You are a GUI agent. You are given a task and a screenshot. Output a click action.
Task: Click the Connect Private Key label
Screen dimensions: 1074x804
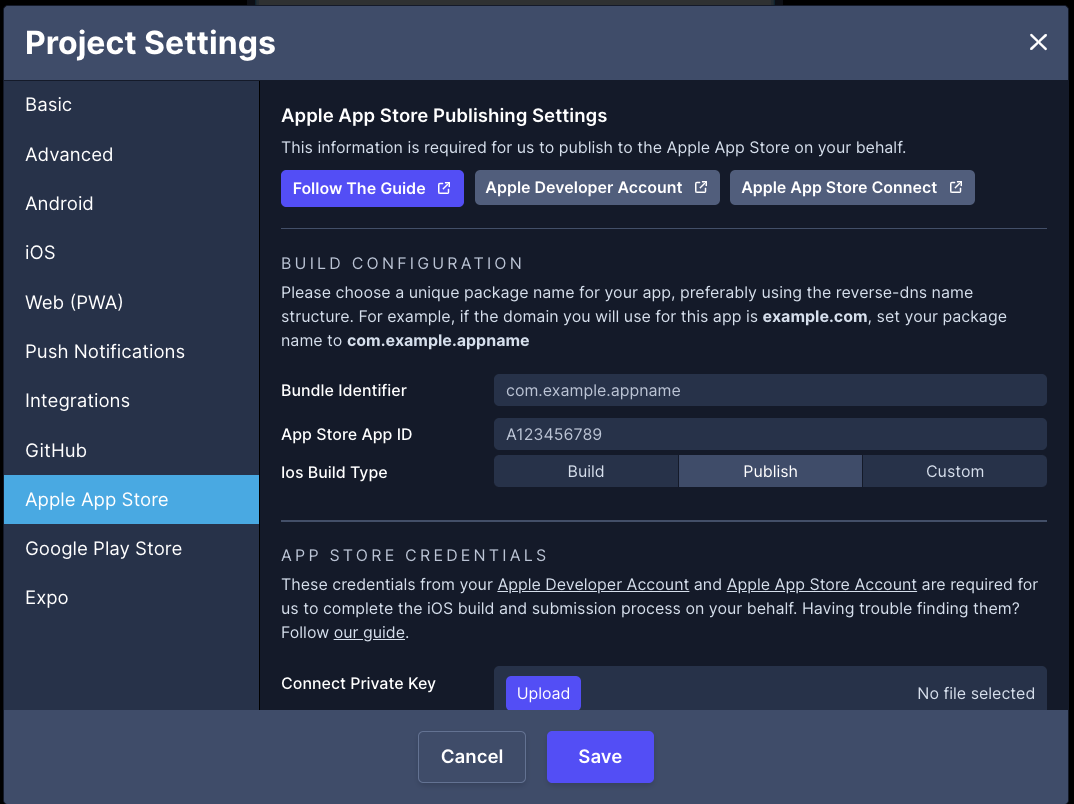[x=358, y=683]
